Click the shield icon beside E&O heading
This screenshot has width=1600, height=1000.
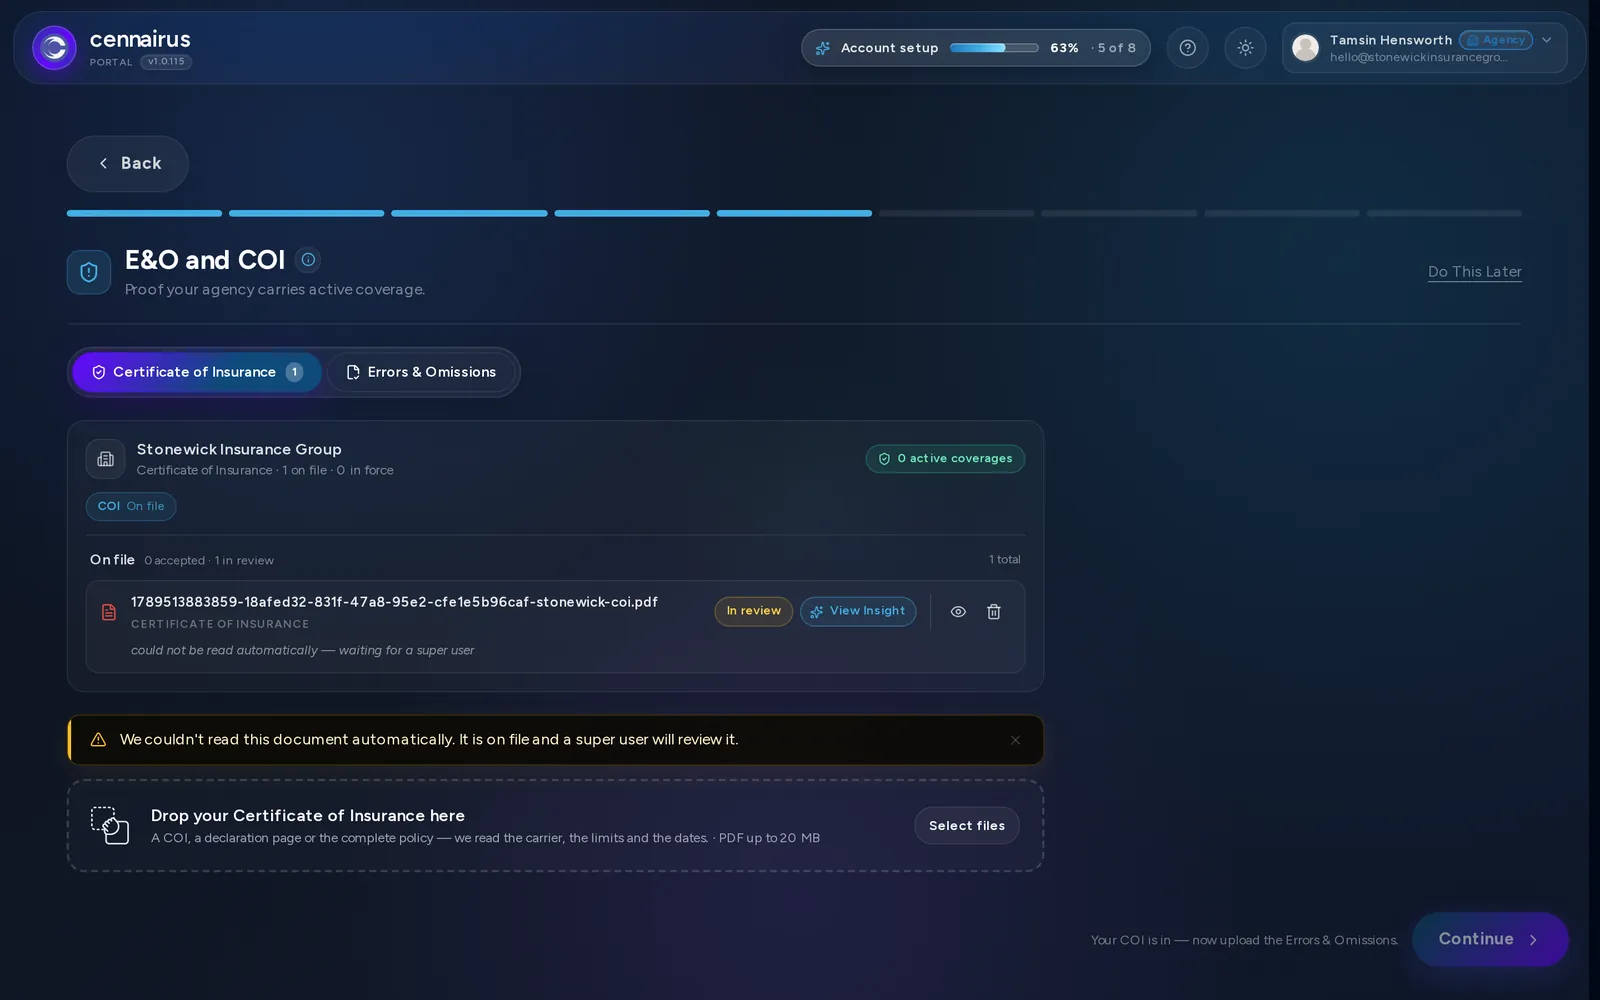pyautogui.click(x=89, y=272)
